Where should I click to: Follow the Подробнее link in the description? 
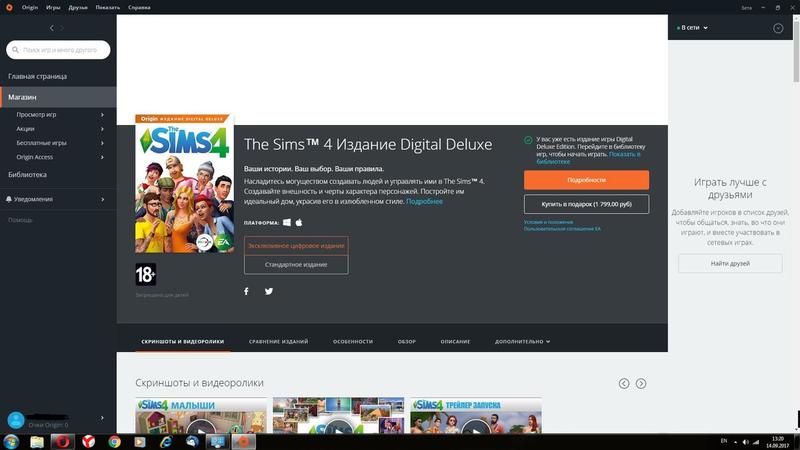coord(424,202)
